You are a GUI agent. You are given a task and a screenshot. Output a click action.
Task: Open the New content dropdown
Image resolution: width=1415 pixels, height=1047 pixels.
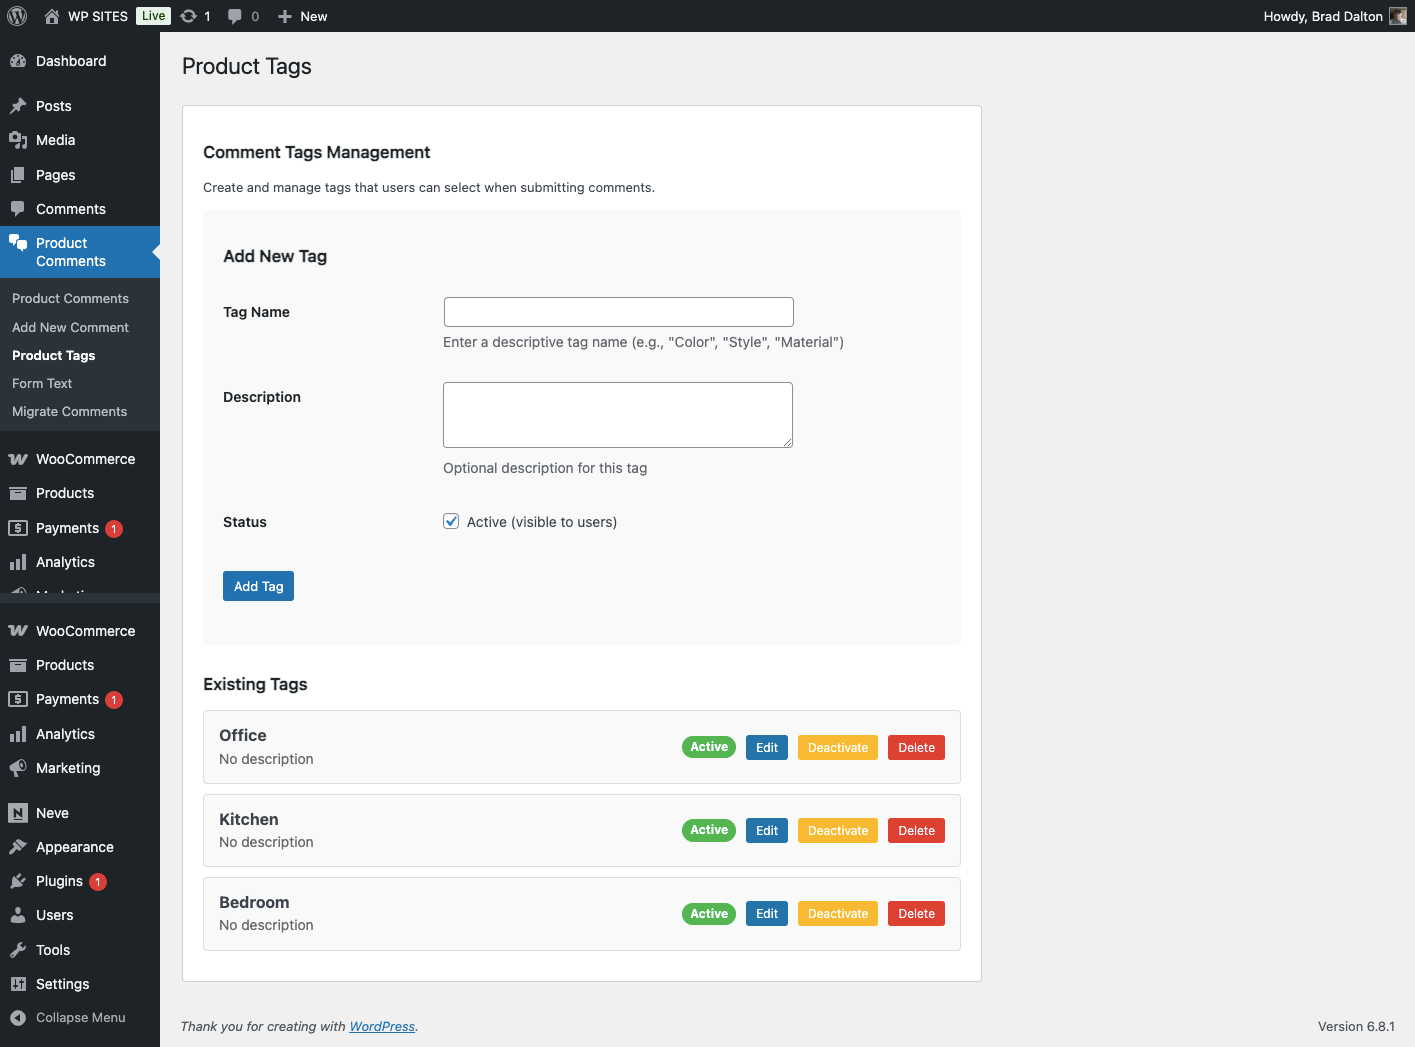[303, 16]
